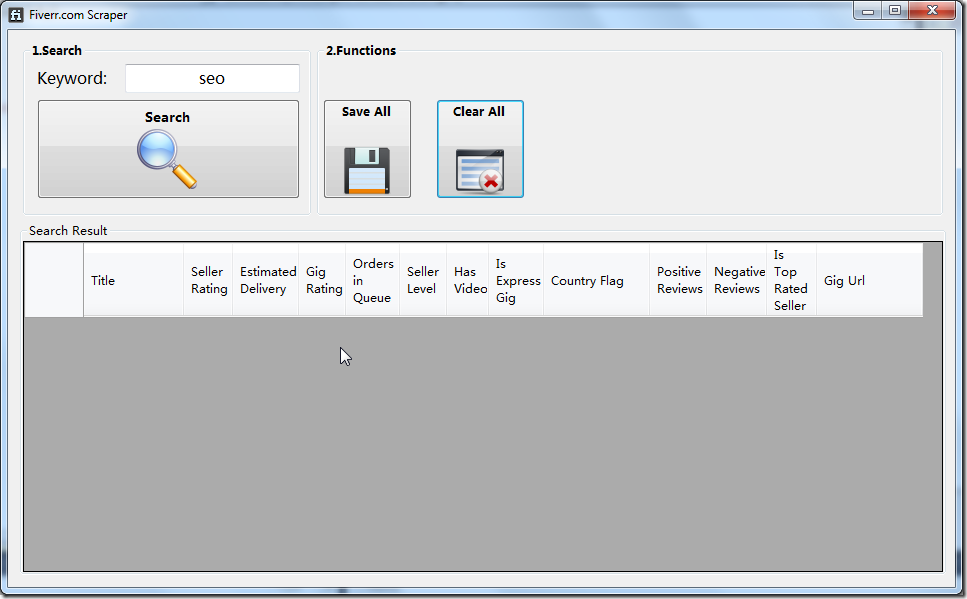The image size is (967, 599).
Task: Sort by Orders in Queue column header
Action: (x=373, y=280)
